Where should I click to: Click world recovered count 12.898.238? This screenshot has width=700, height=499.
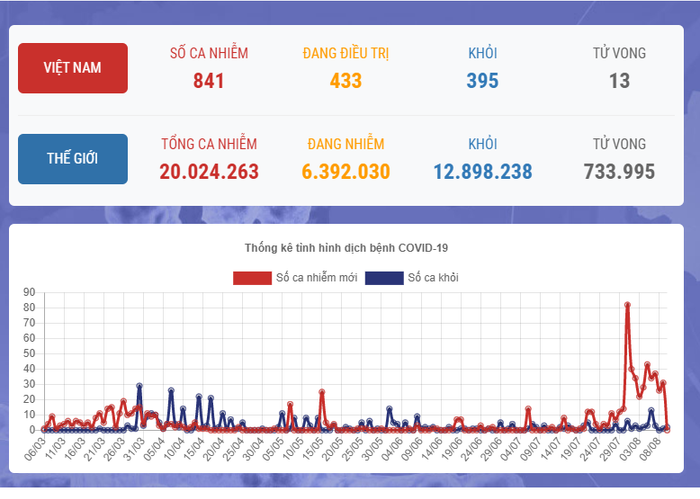[482, 172]
